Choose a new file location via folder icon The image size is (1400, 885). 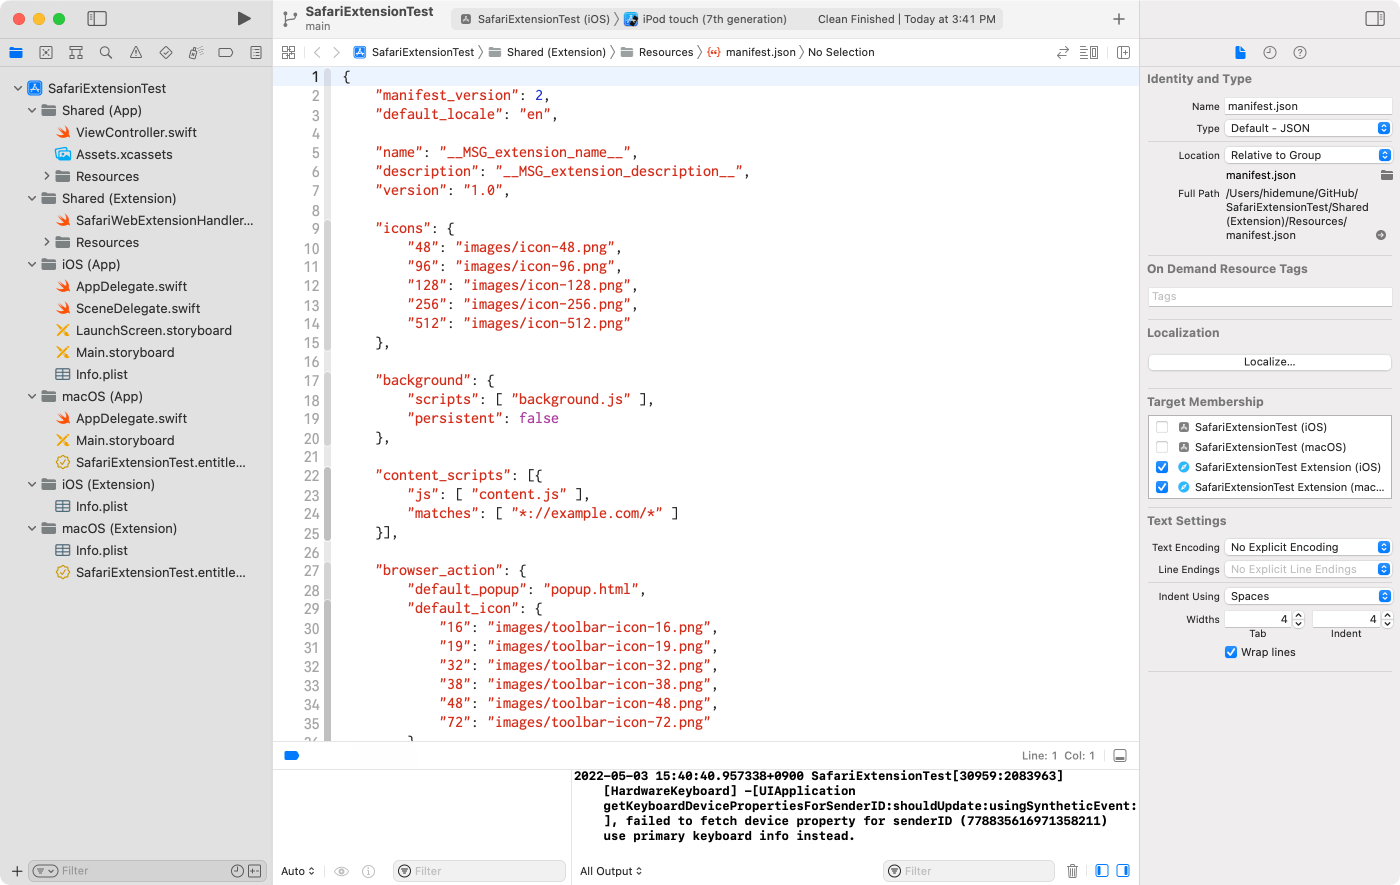pos(1387,175)
